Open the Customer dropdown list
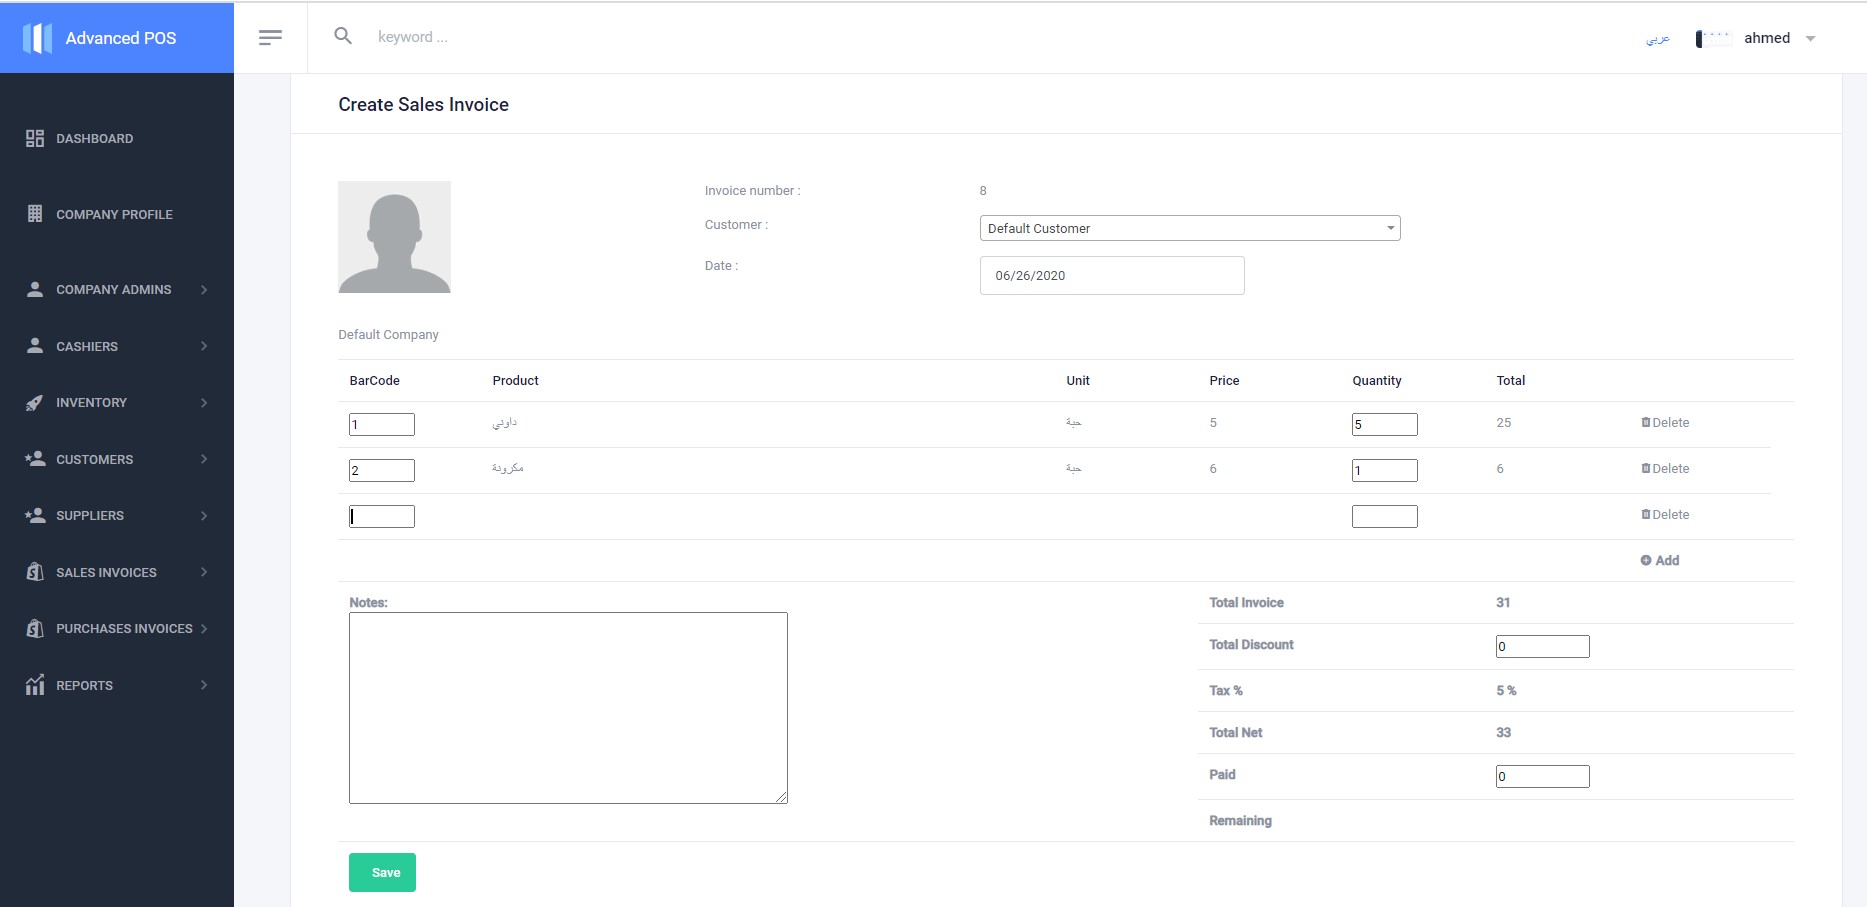The width and height of the screenshot is (1867, 907). click(x=1189, y=229)
